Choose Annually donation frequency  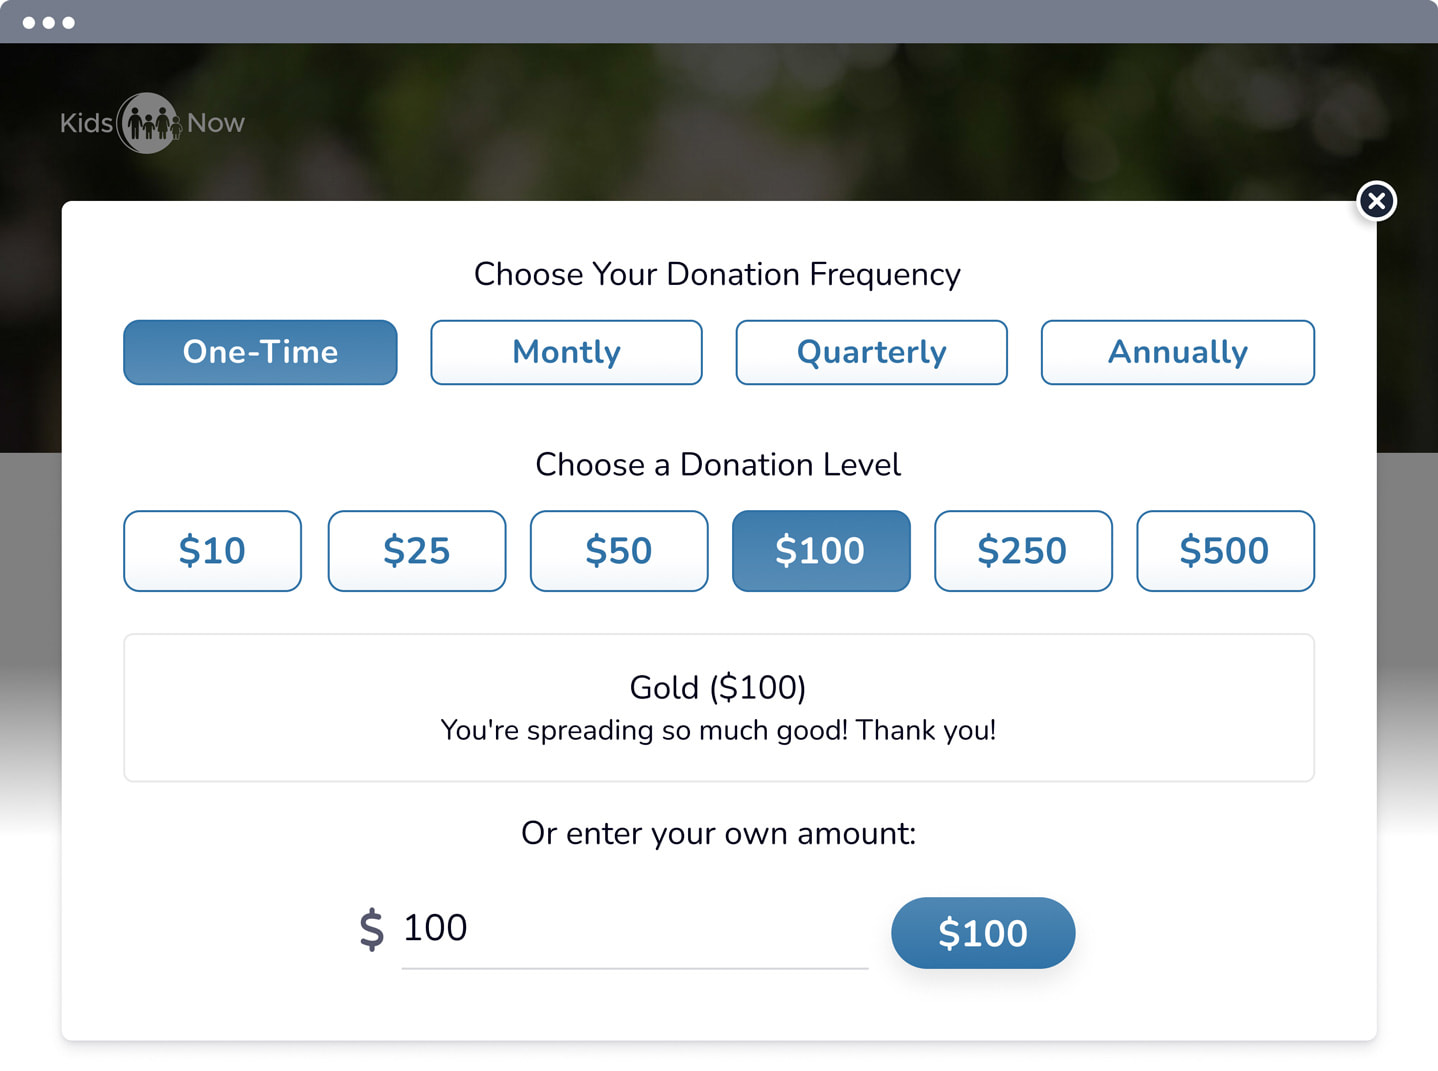click(1178, 352)
